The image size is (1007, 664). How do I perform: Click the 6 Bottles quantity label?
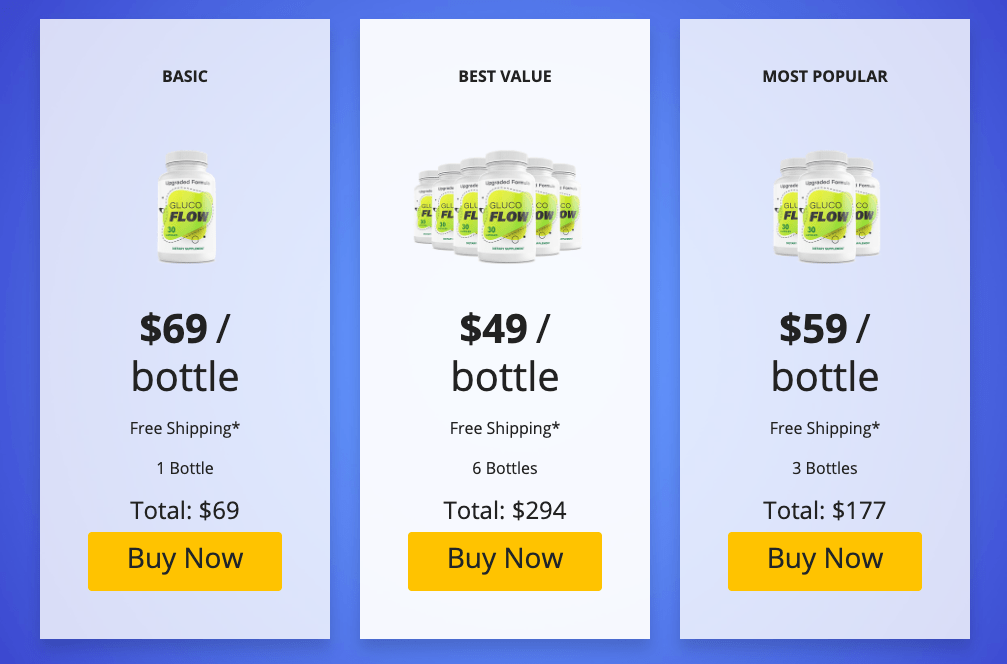505,468
